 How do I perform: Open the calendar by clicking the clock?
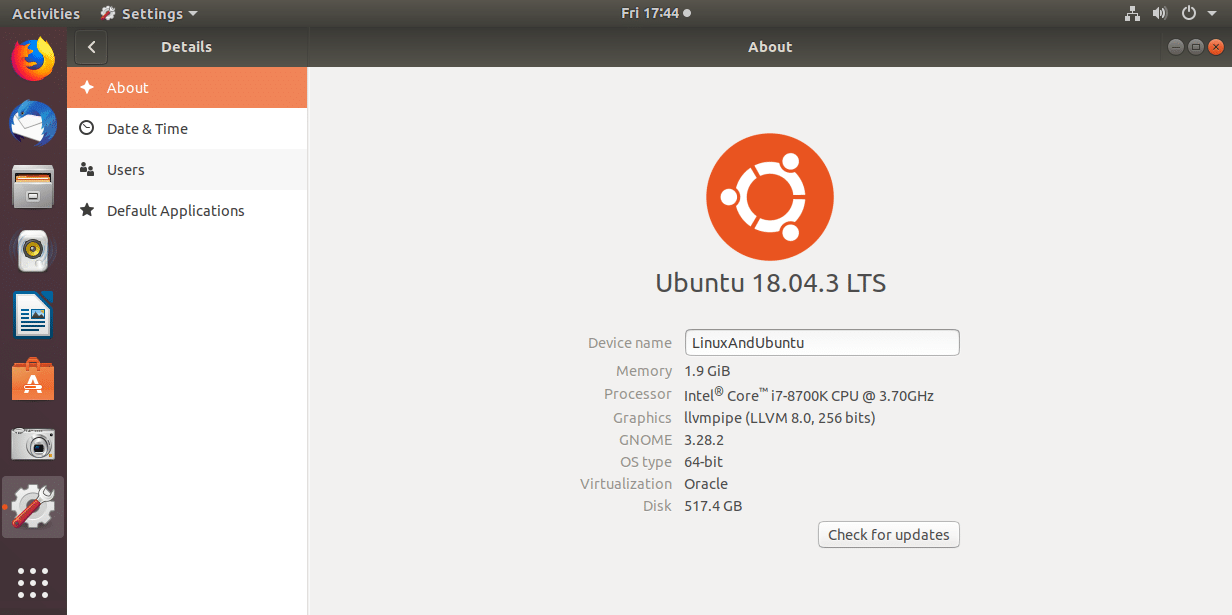[x=656, y=13]
